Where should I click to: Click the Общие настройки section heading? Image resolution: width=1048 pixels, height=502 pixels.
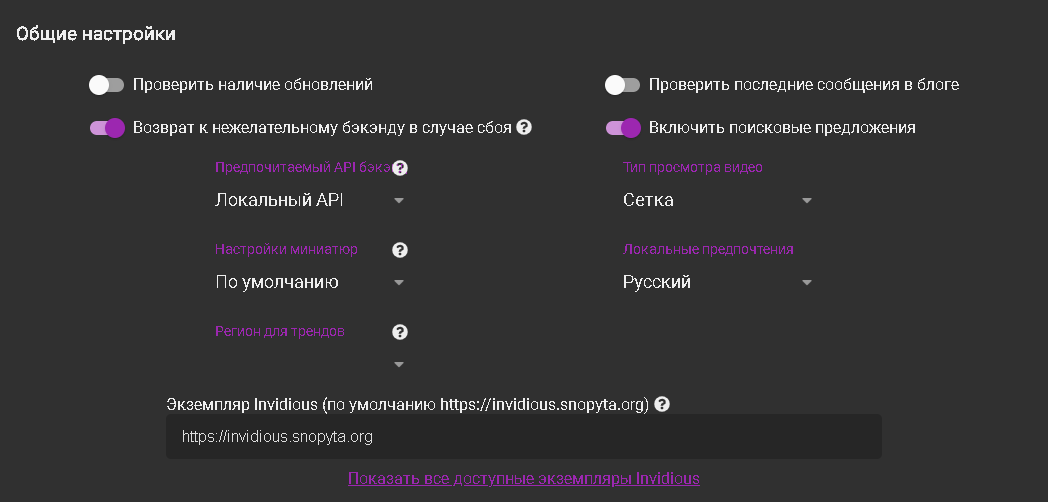(96, 34)
